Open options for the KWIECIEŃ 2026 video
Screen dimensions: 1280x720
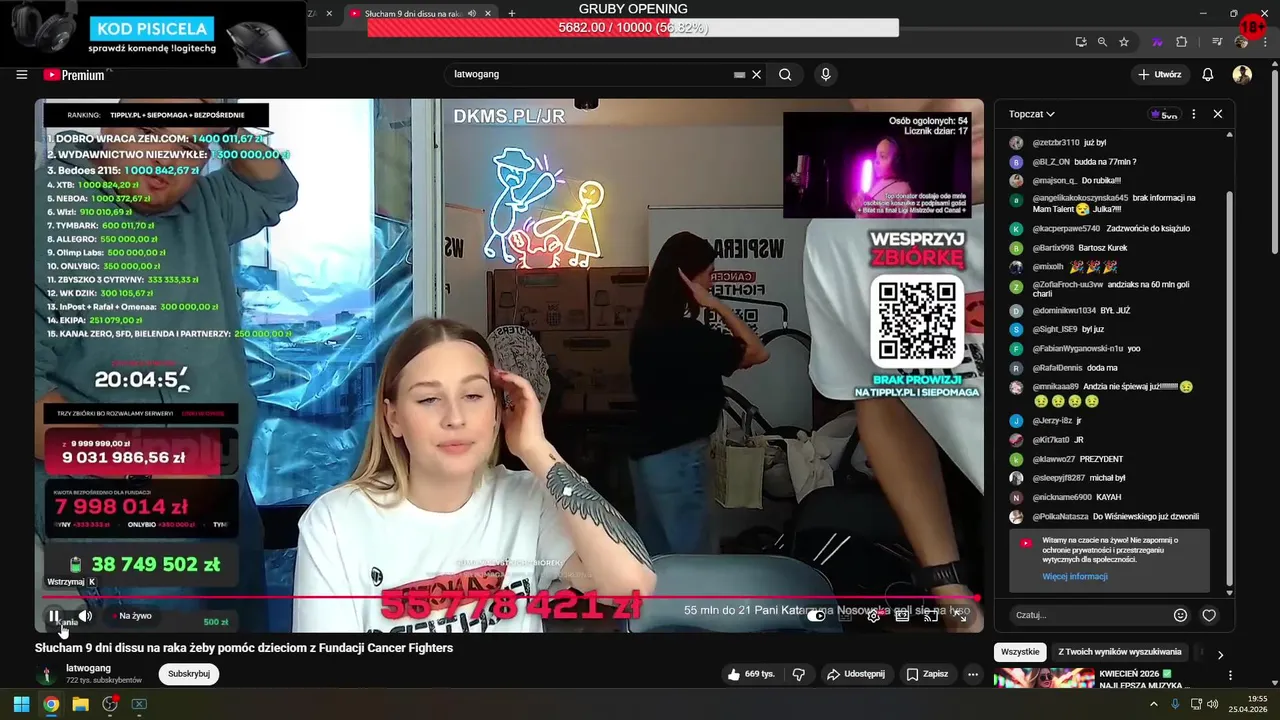(x=1230, y=676)
